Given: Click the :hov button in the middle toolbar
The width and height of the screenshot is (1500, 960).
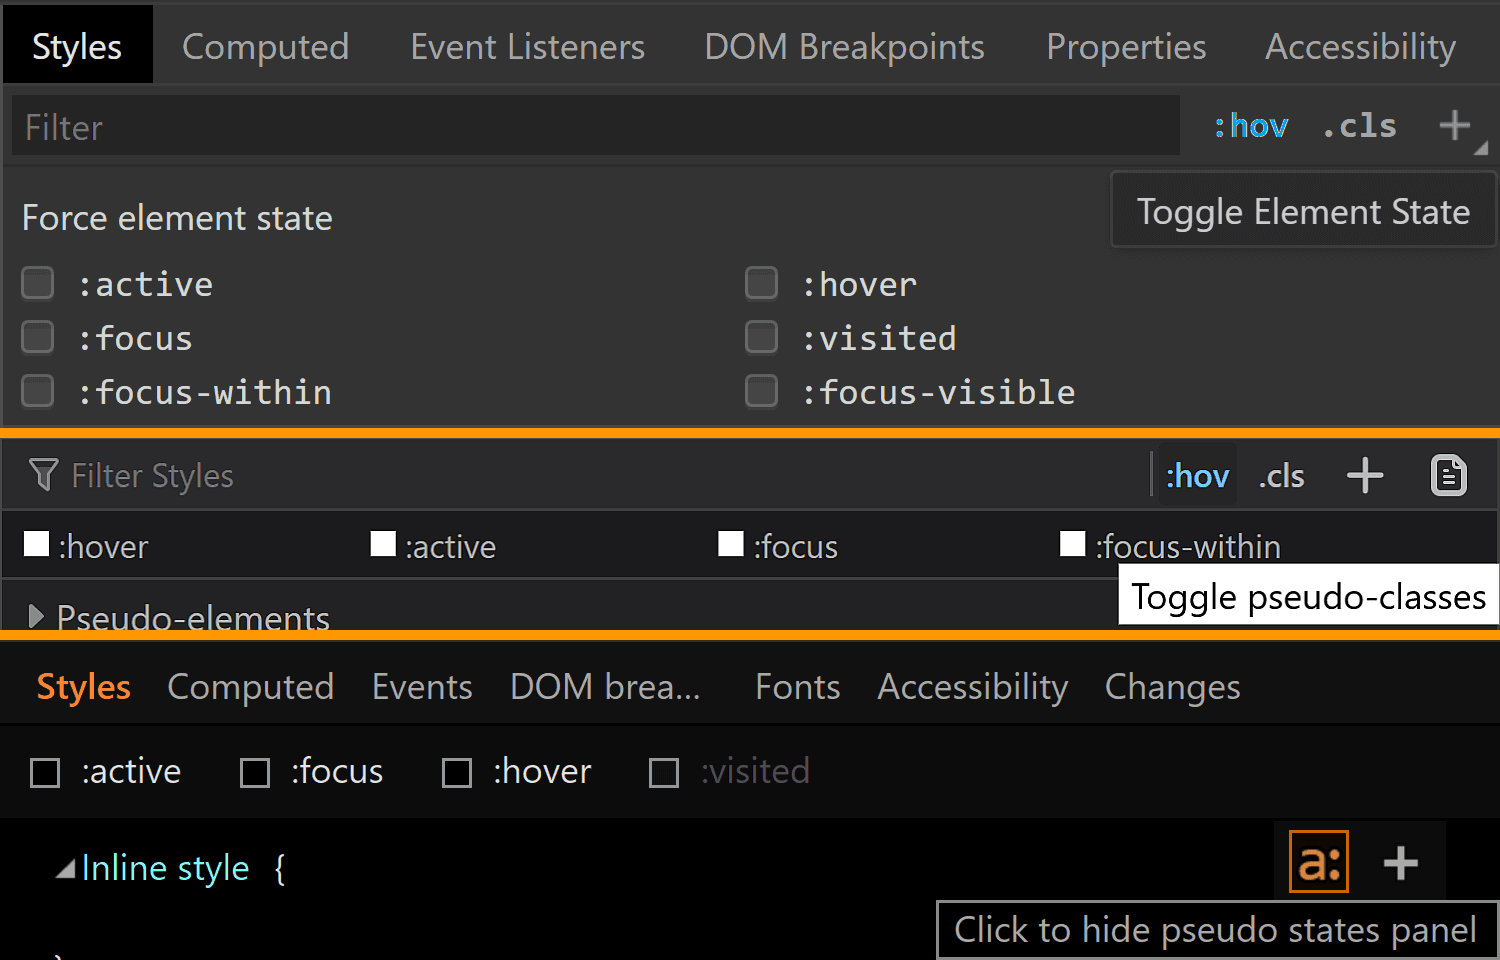Looking at the screenshot, I should pyautogui.click(x=1197, y=476).
